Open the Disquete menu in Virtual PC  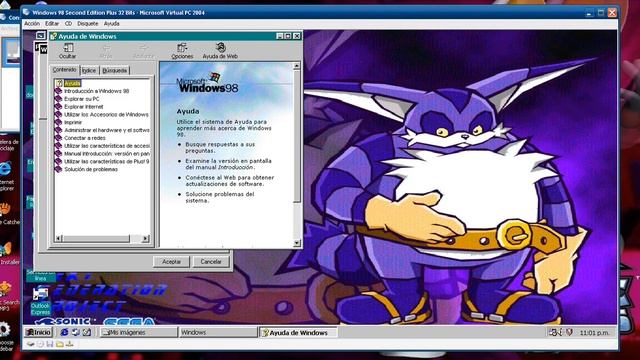click(x=88, y=24)
